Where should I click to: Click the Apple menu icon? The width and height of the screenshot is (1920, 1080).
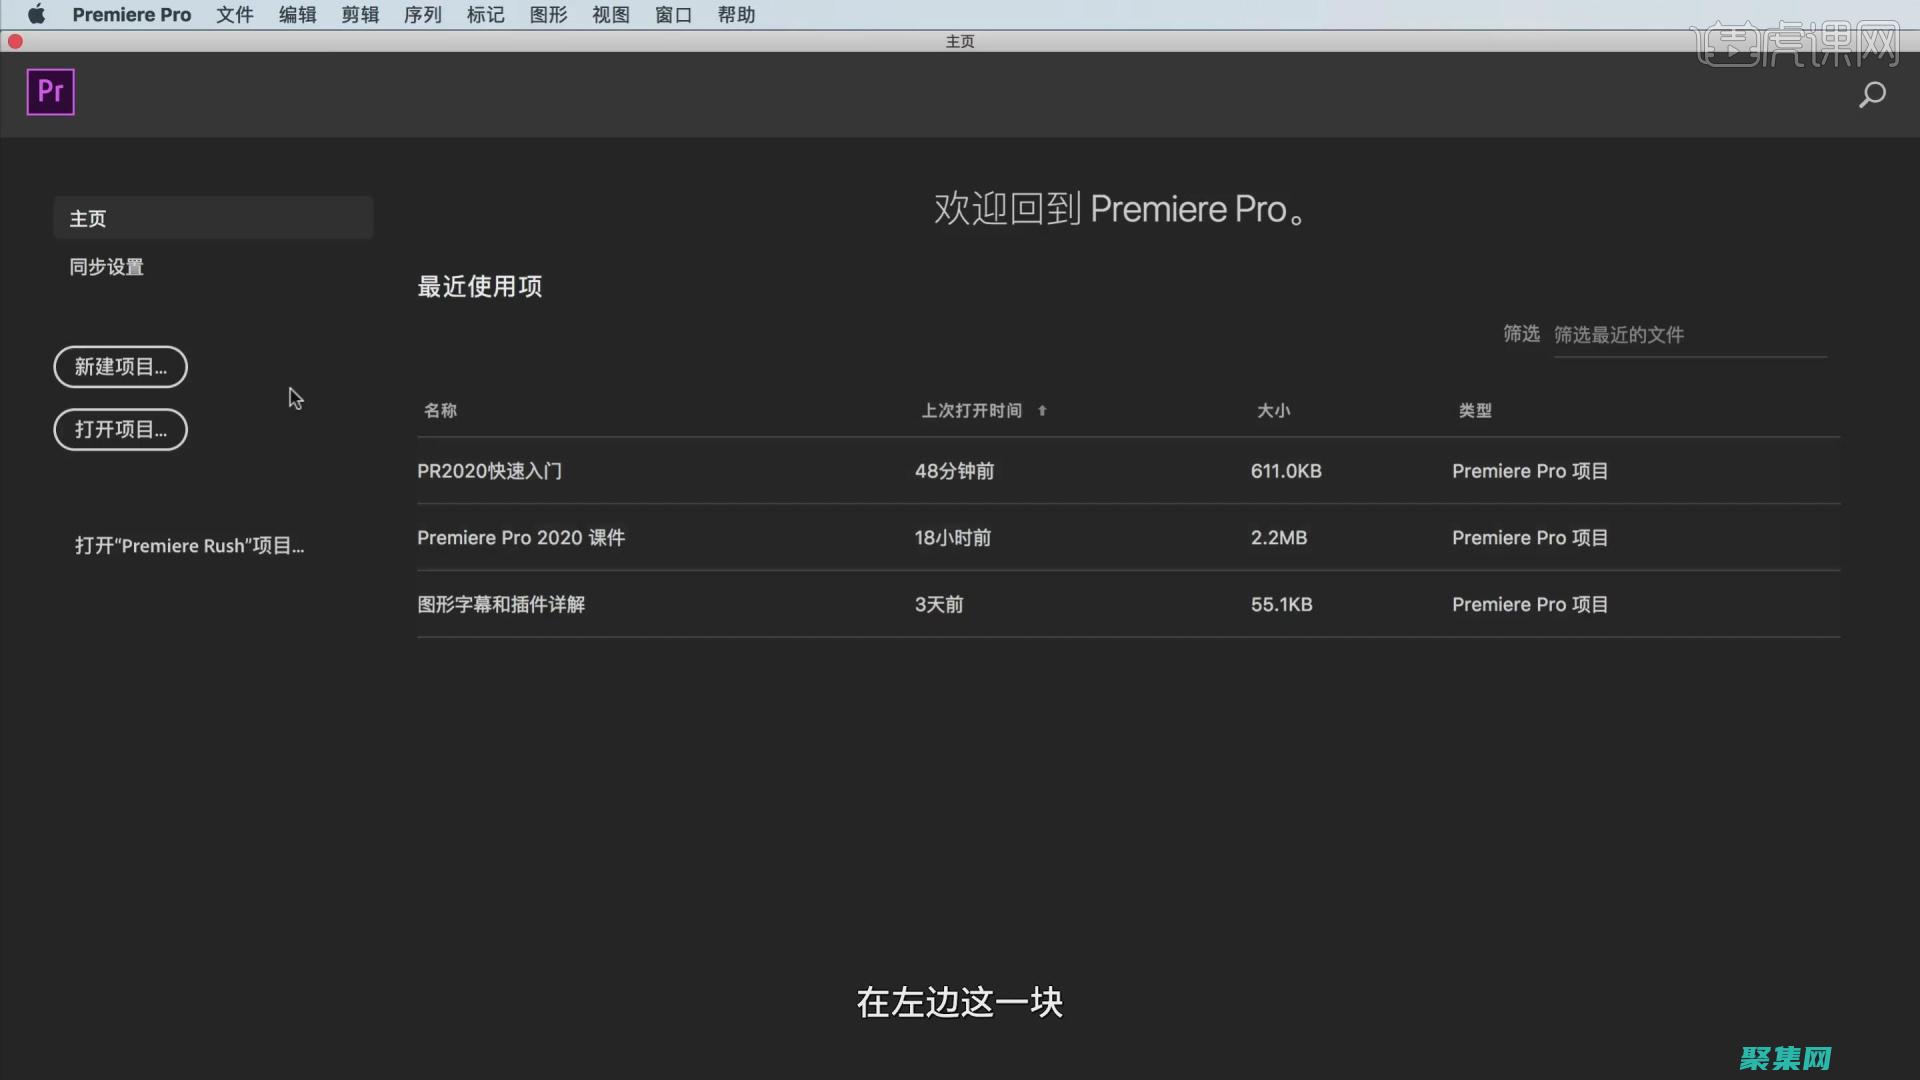[37, 15]
